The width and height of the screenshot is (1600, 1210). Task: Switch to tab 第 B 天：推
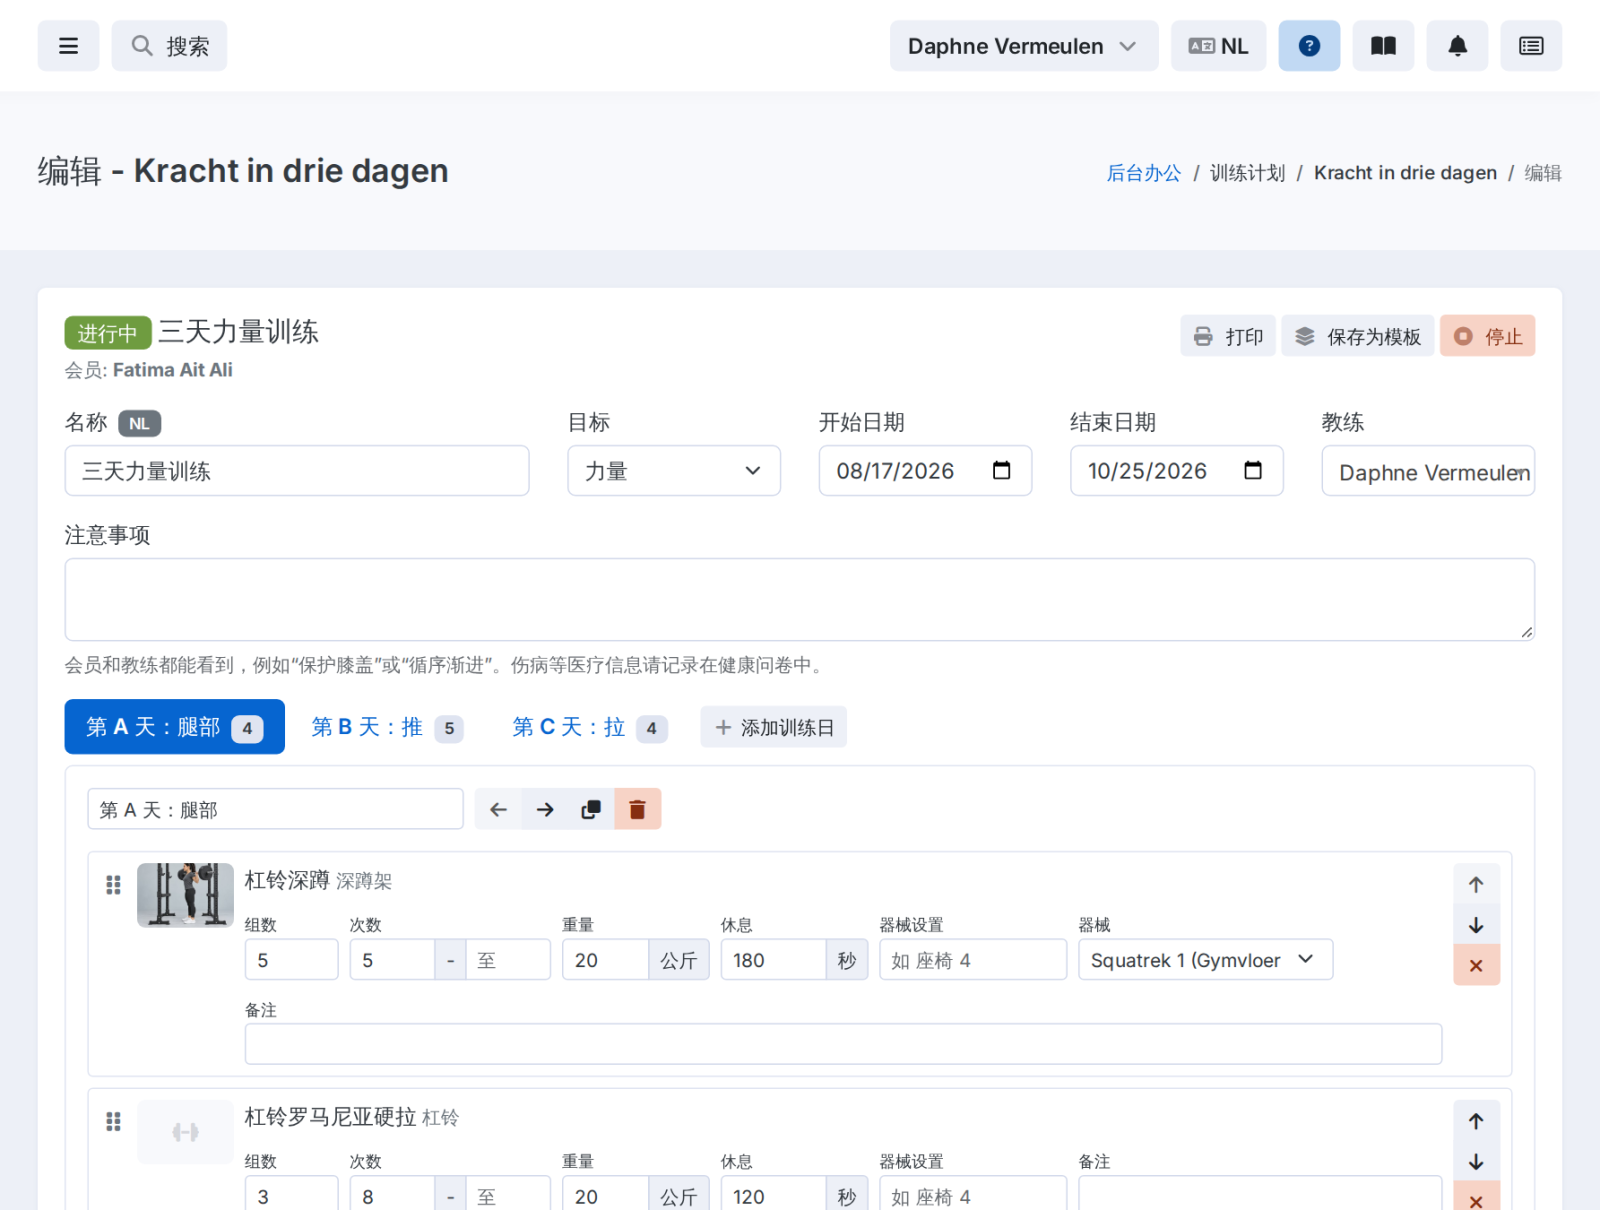[x=387, y=727]
